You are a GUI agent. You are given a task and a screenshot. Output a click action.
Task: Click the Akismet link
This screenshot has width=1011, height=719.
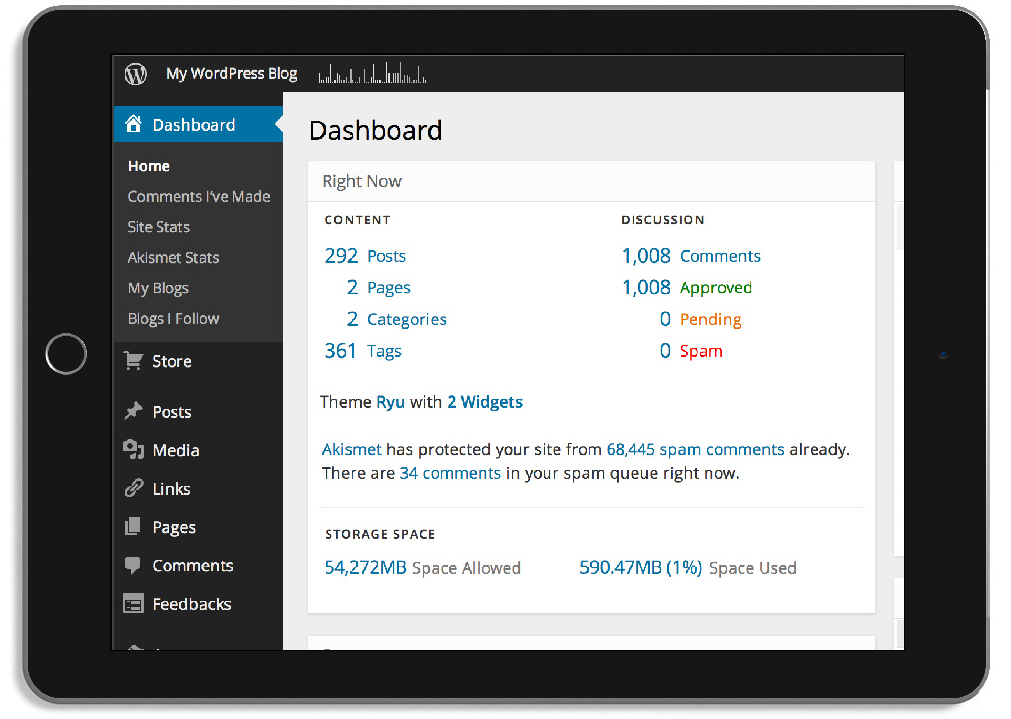pos(351,449)
